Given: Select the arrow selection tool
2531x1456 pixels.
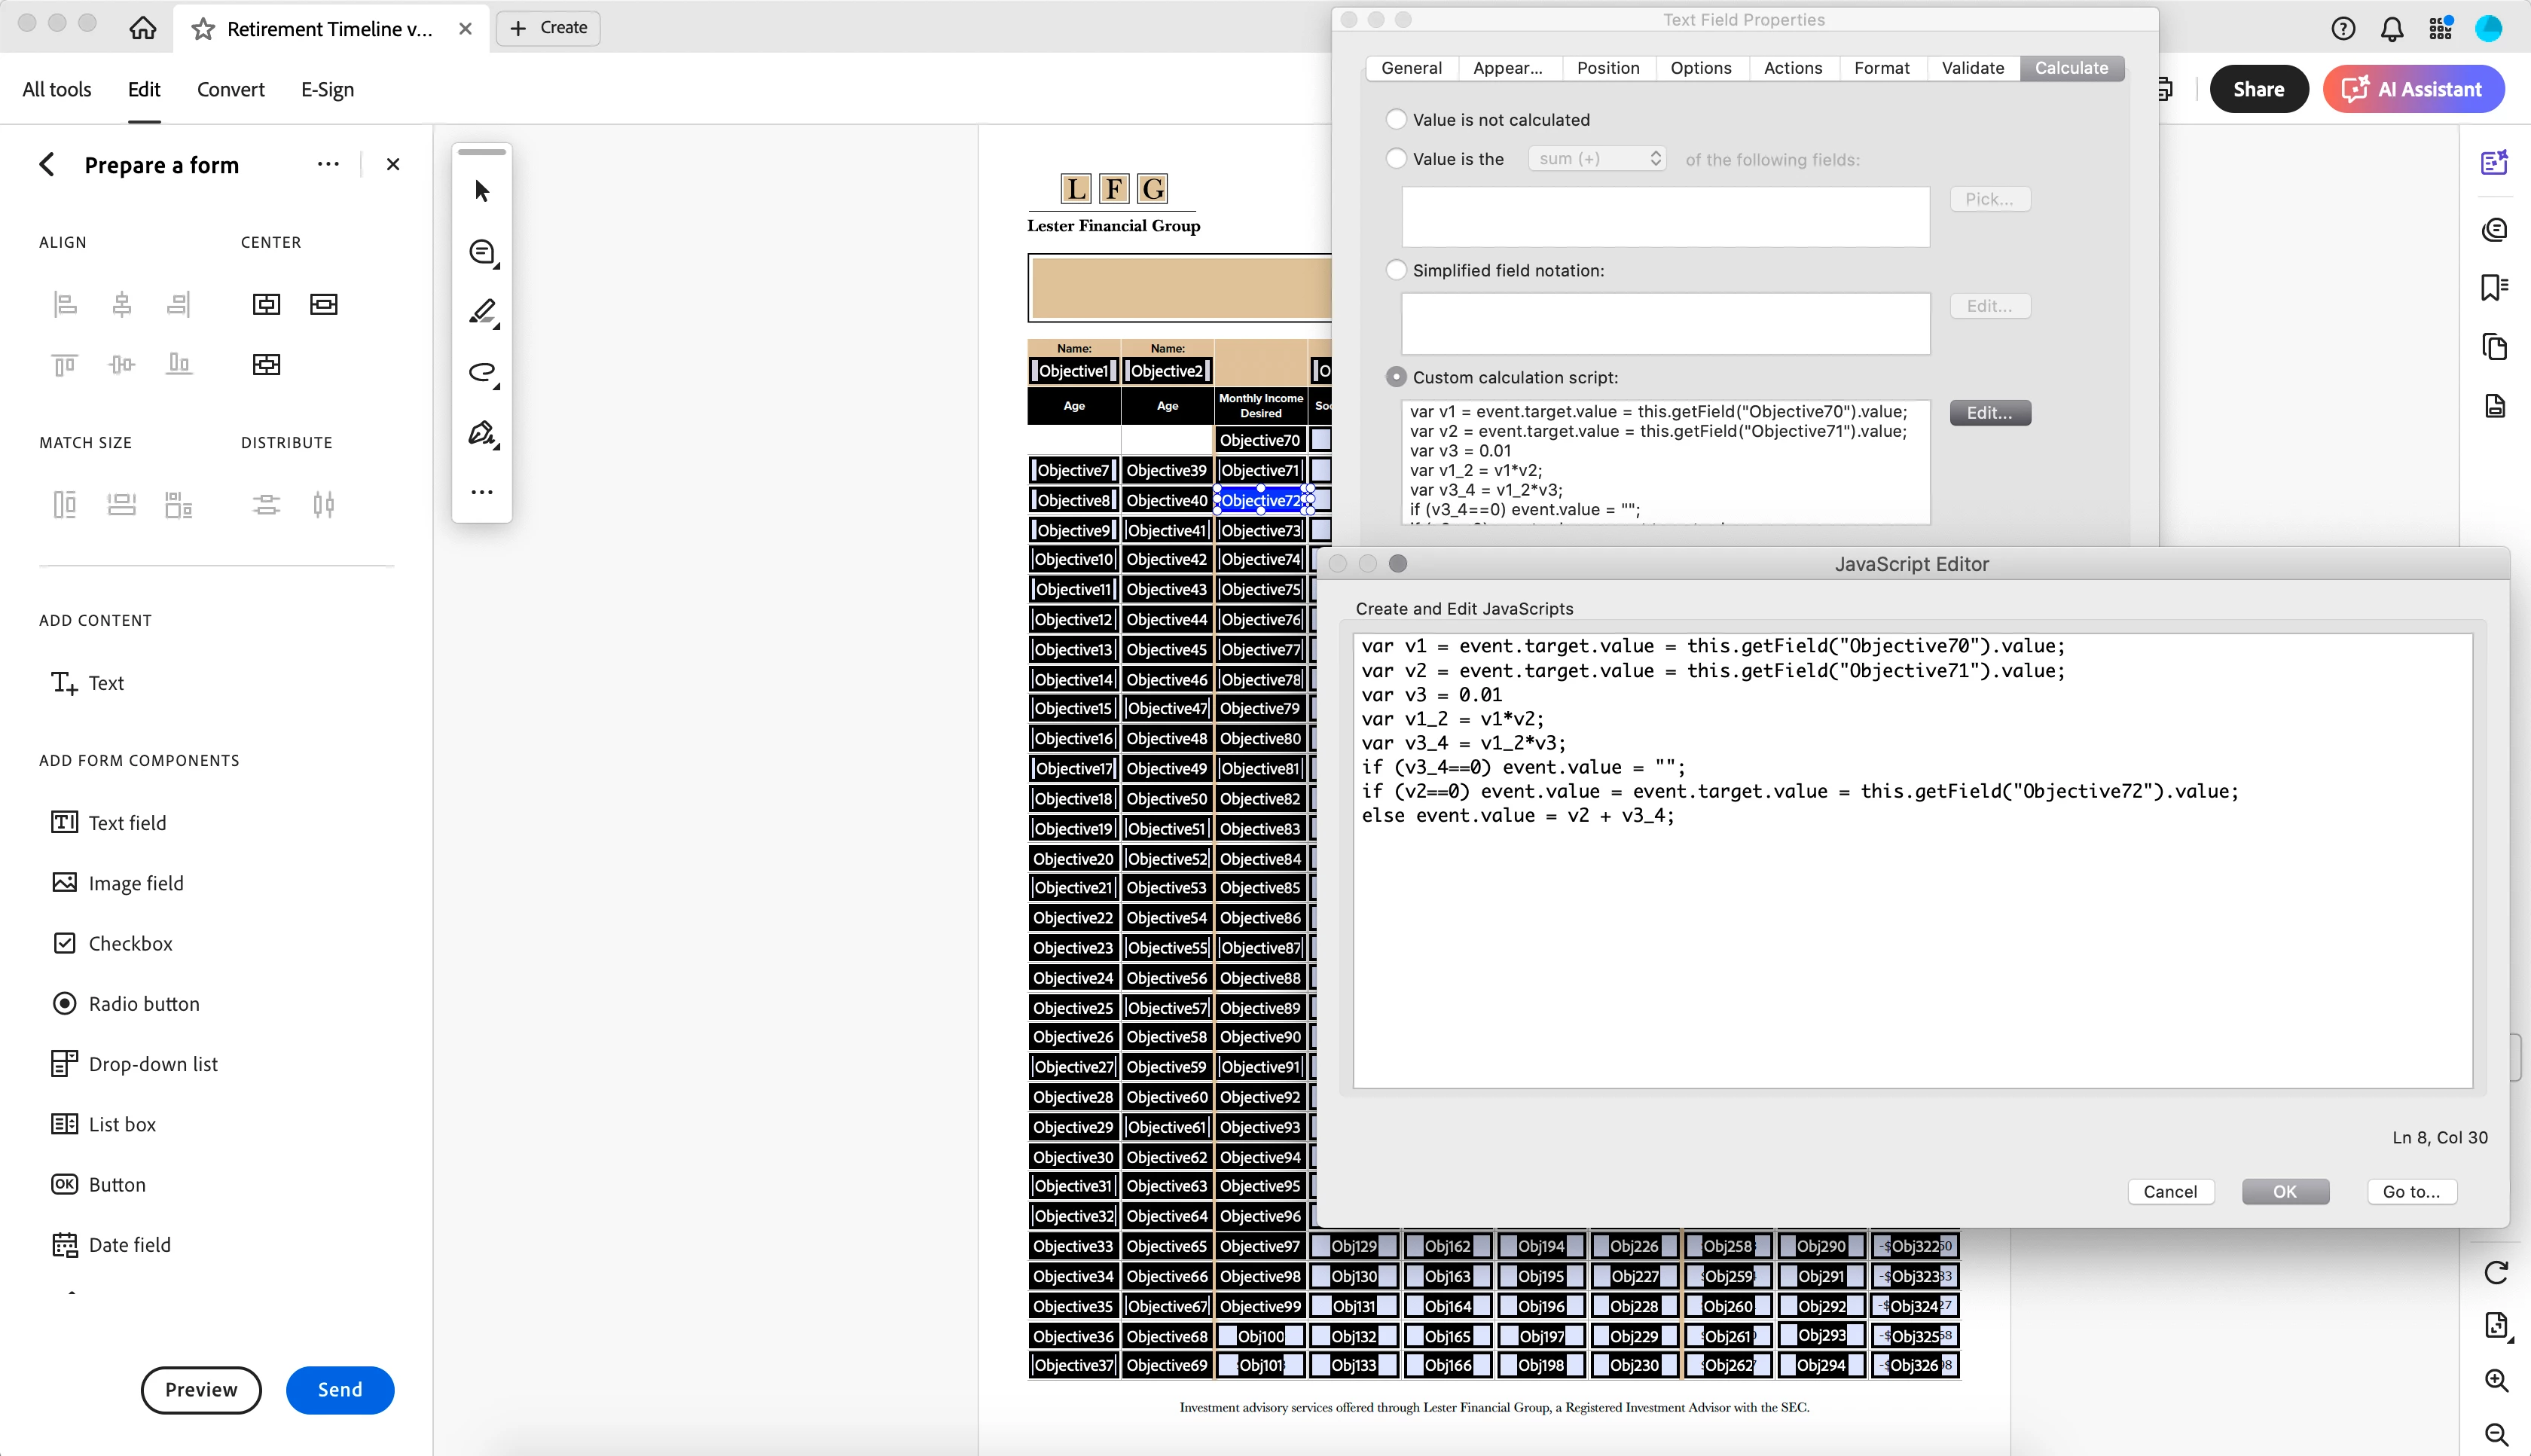Looking at the screenshot, I should [482, 191].
